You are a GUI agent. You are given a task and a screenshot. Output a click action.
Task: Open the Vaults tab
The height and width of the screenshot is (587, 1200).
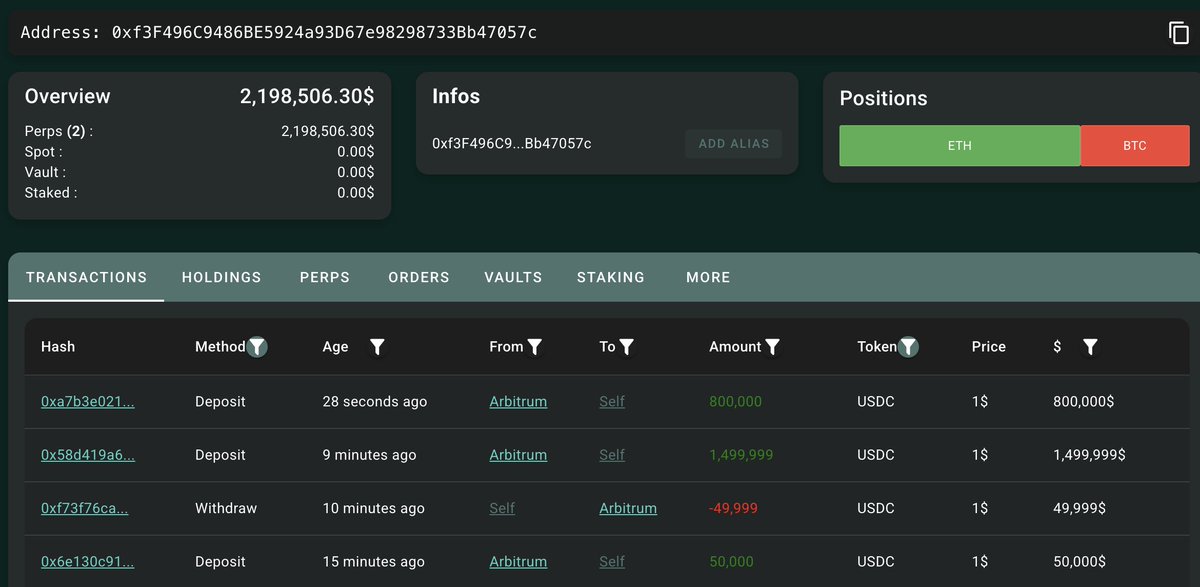point(513,277)
